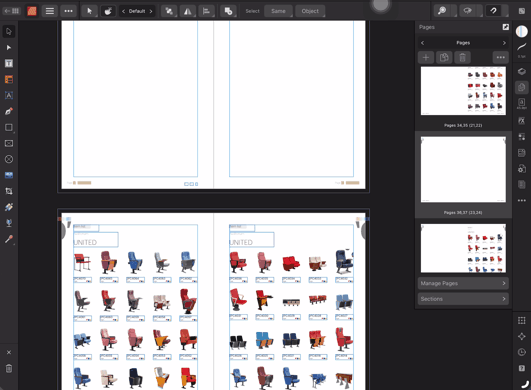
Task: Pin or float the Pages panel
Action: pyautogui.click(x=506, y=27)
